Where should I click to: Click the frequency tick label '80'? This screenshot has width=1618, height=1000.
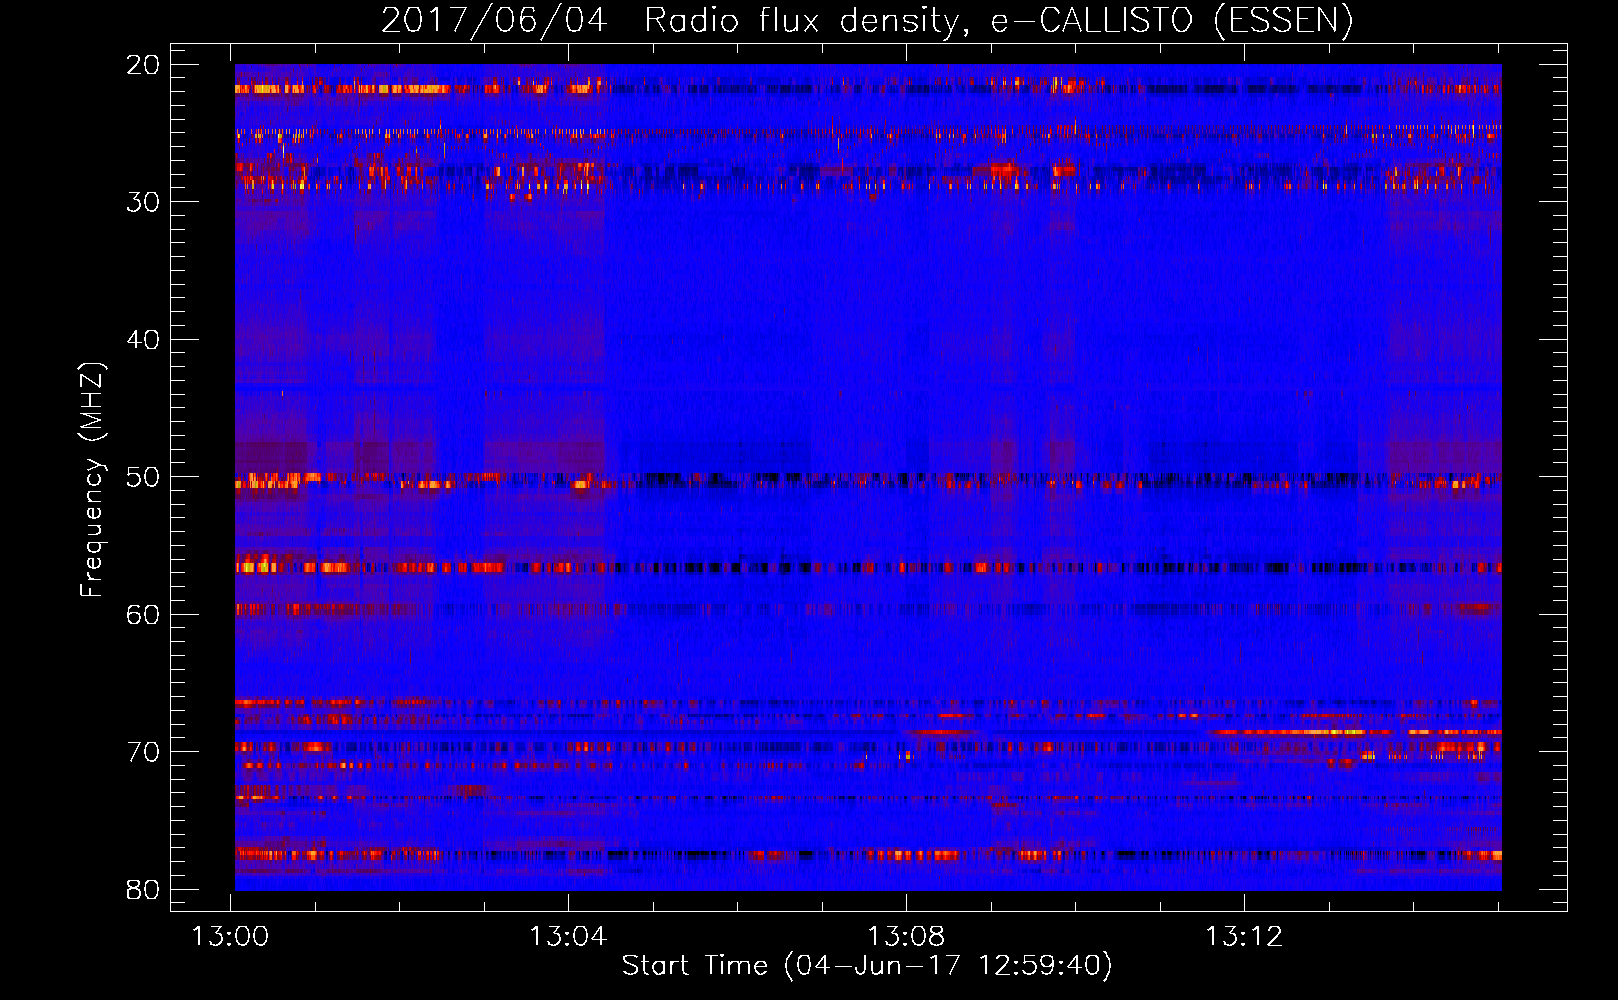143,889
